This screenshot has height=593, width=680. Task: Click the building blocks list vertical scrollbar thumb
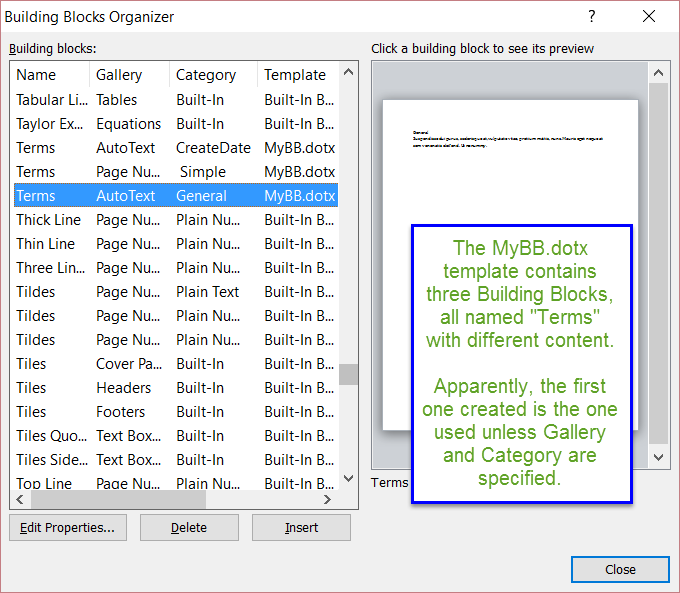[348, 374]
